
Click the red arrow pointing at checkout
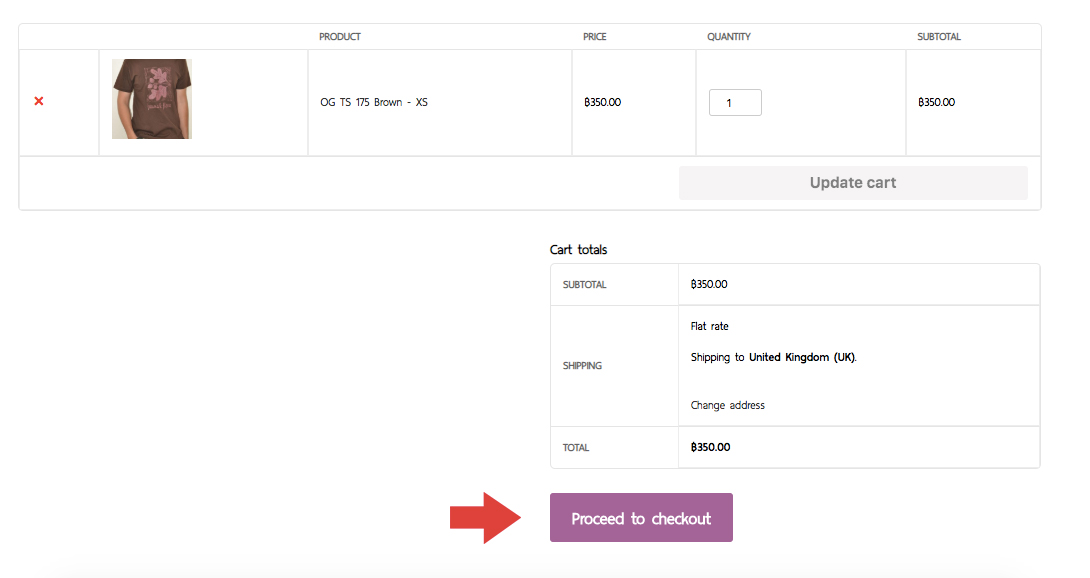[x=485, y=518]
